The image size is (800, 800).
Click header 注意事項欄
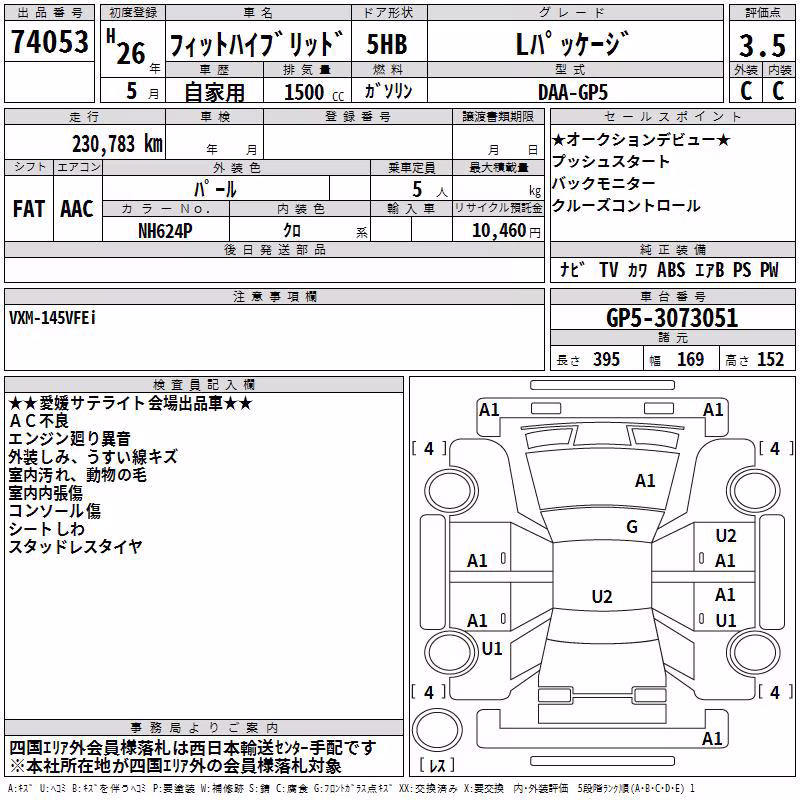[x=274, y=296]
